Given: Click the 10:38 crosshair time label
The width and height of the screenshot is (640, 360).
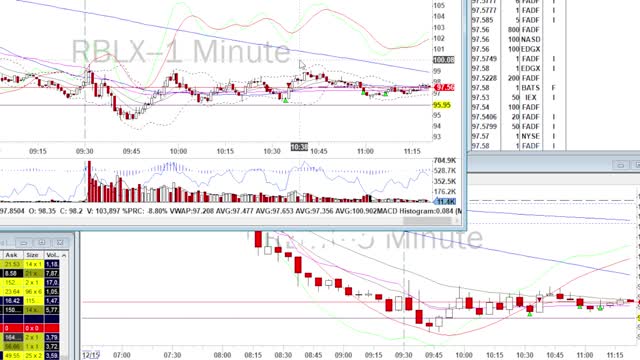Looking at the screenshot, I should [299, 147].
